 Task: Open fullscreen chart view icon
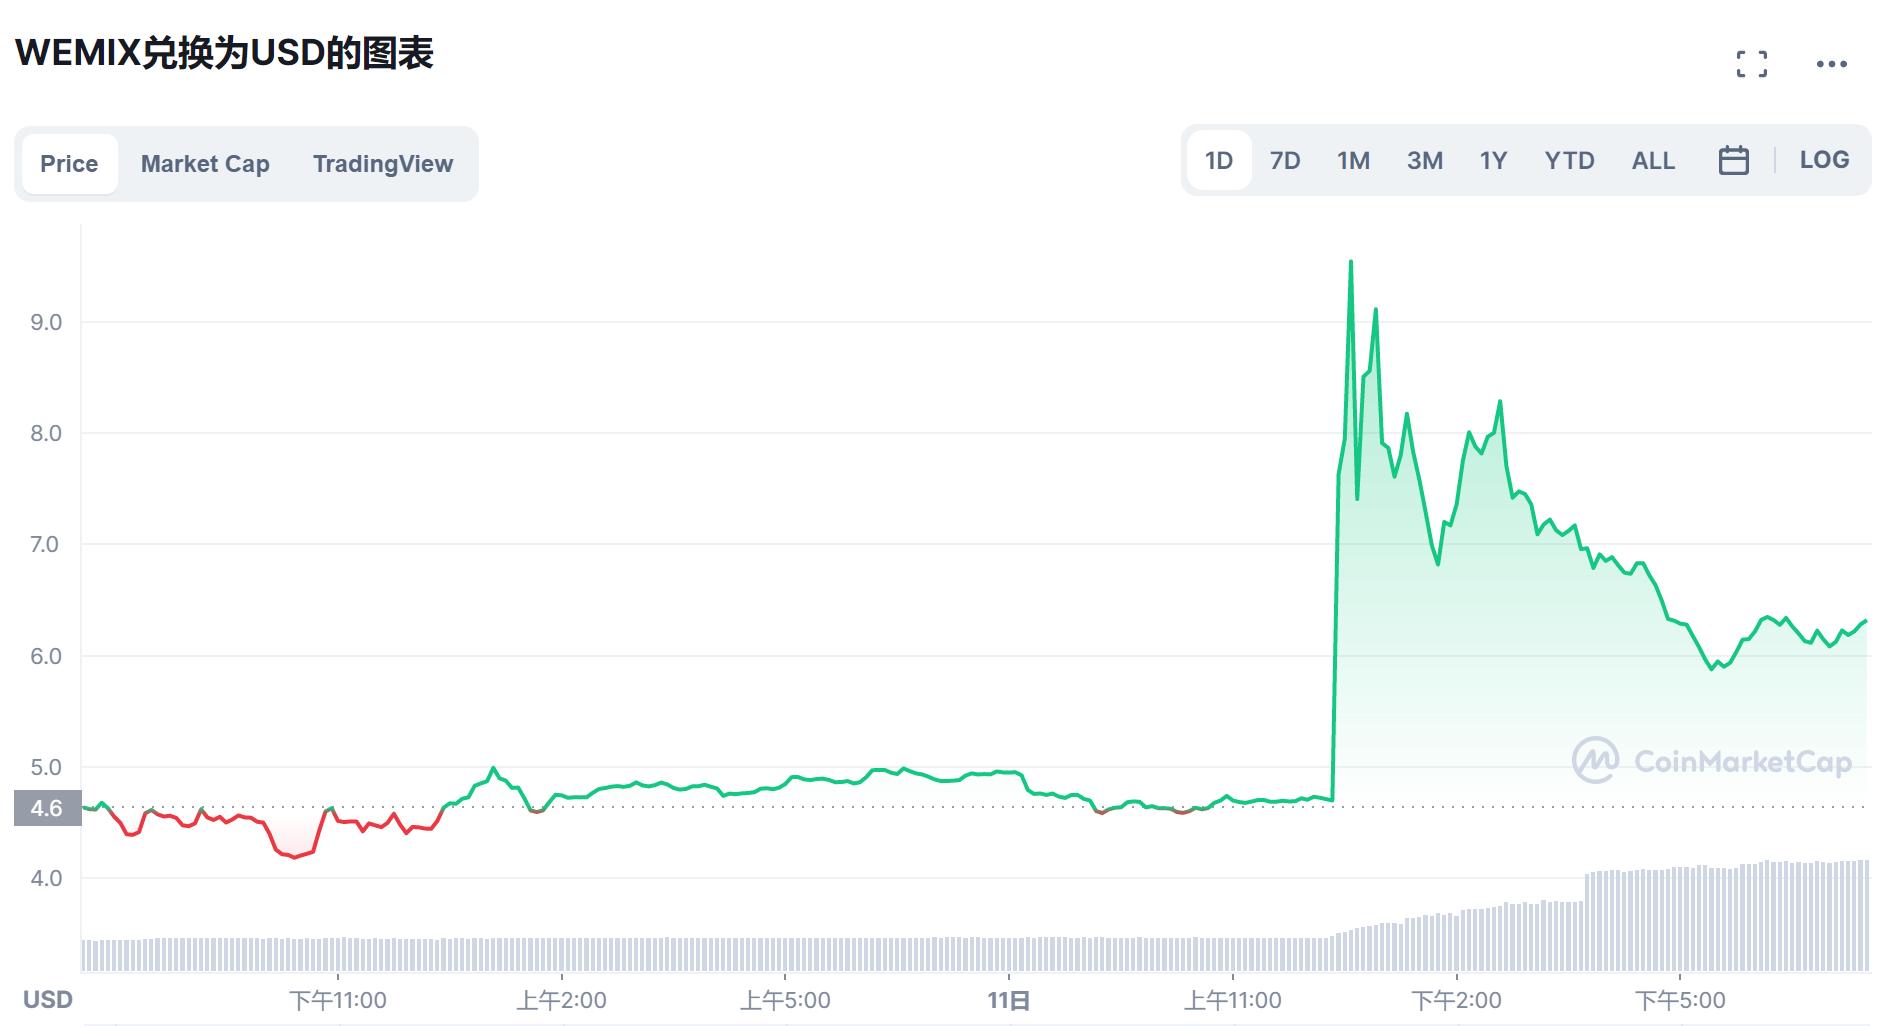1751,64
